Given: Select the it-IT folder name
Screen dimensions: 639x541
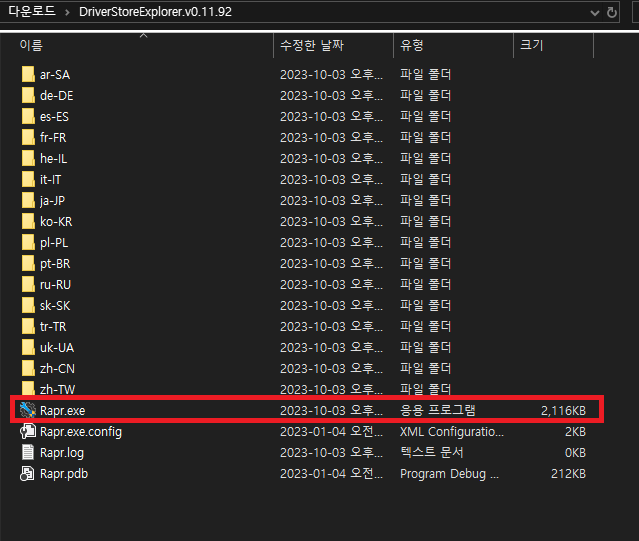Looking at the screenshot, I should point(51,180).
